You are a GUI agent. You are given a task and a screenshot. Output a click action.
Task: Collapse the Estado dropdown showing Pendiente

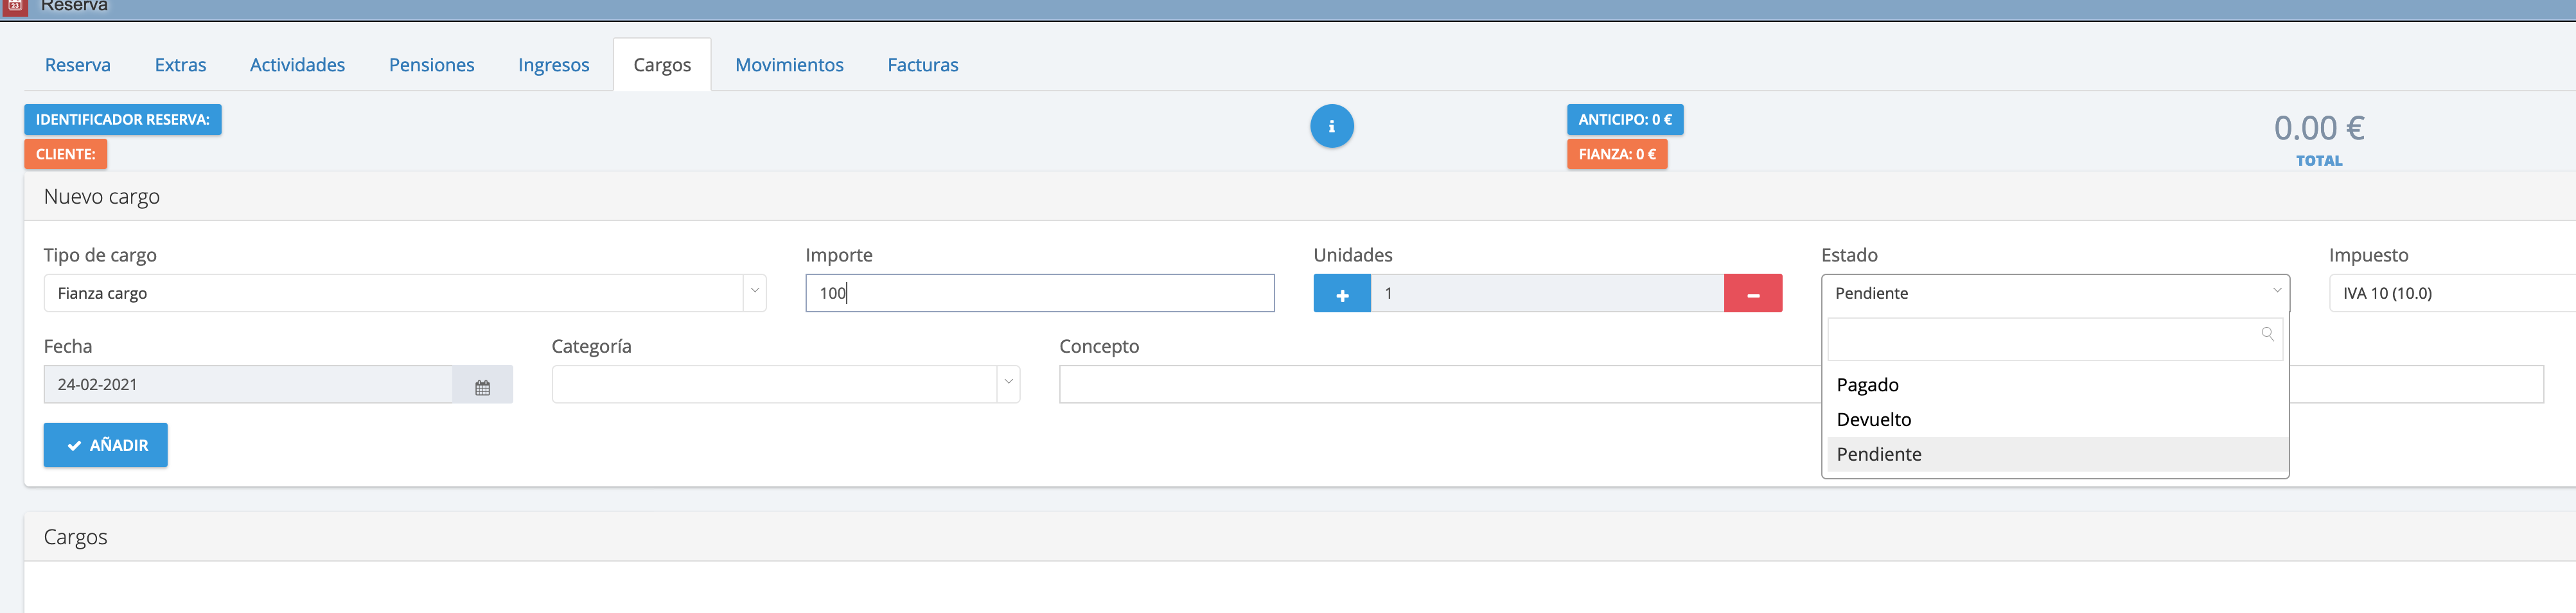2055,294
